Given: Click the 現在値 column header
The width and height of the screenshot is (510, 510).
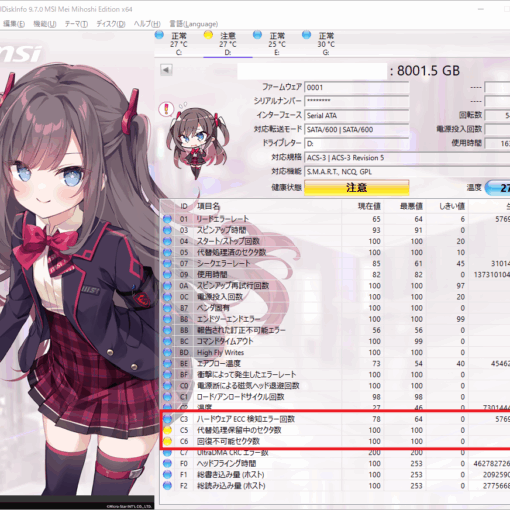Looking at the screenshot, I should [369, 206].
